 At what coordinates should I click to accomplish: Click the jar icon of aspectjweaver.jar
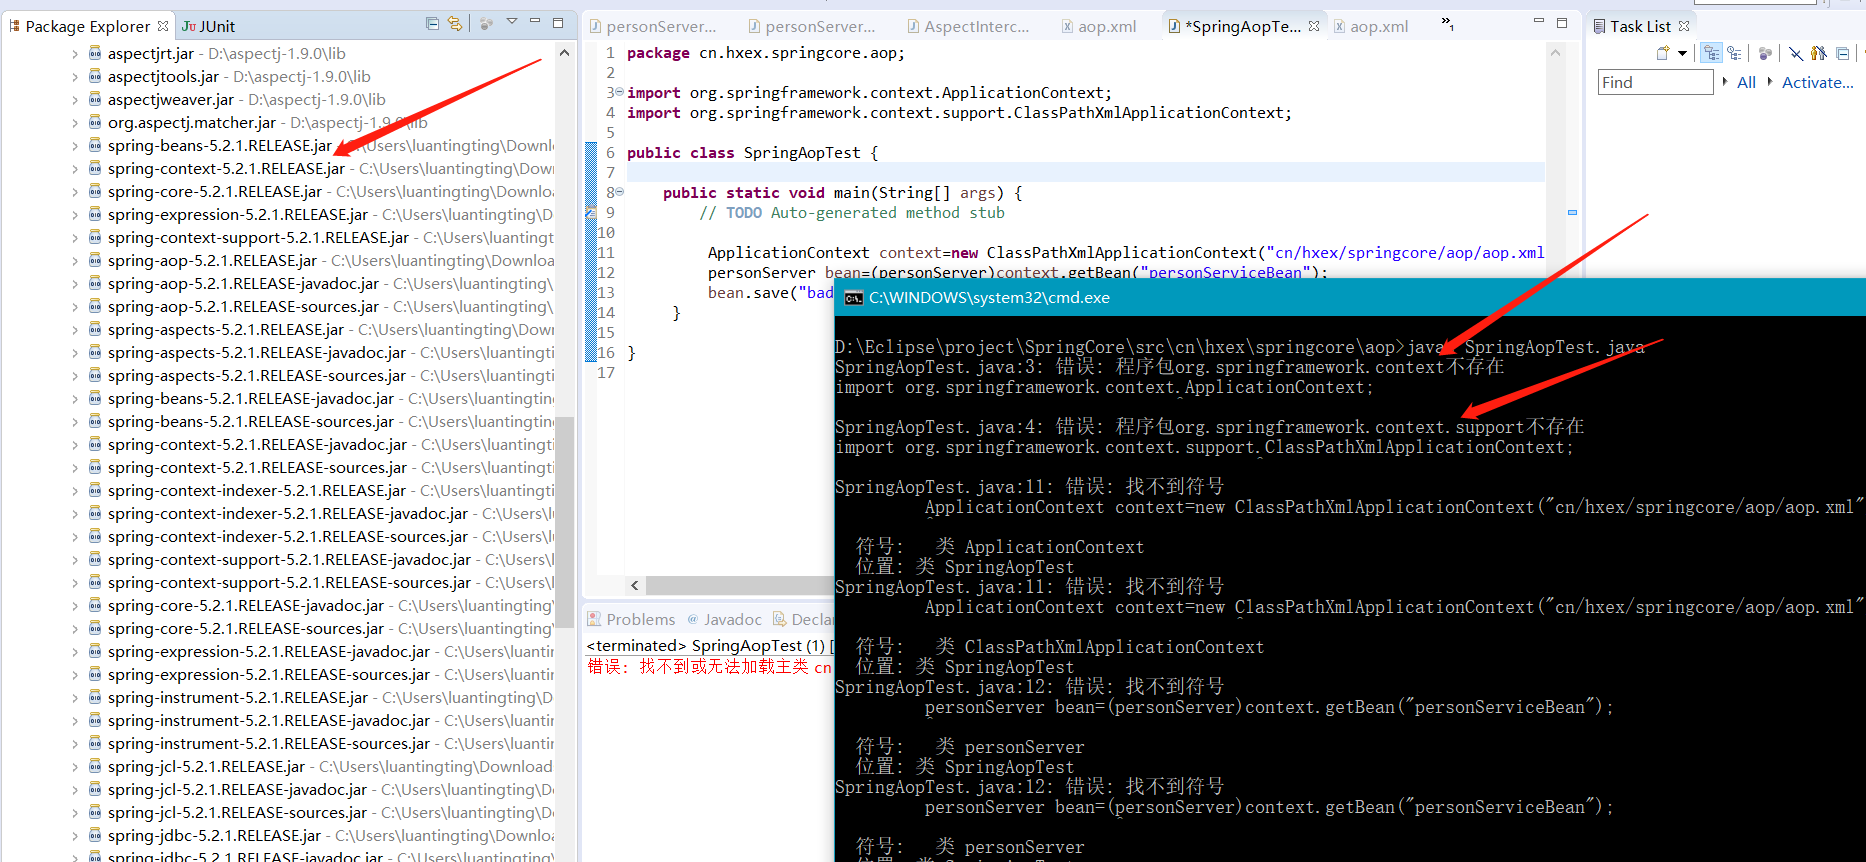pos(95,99)
